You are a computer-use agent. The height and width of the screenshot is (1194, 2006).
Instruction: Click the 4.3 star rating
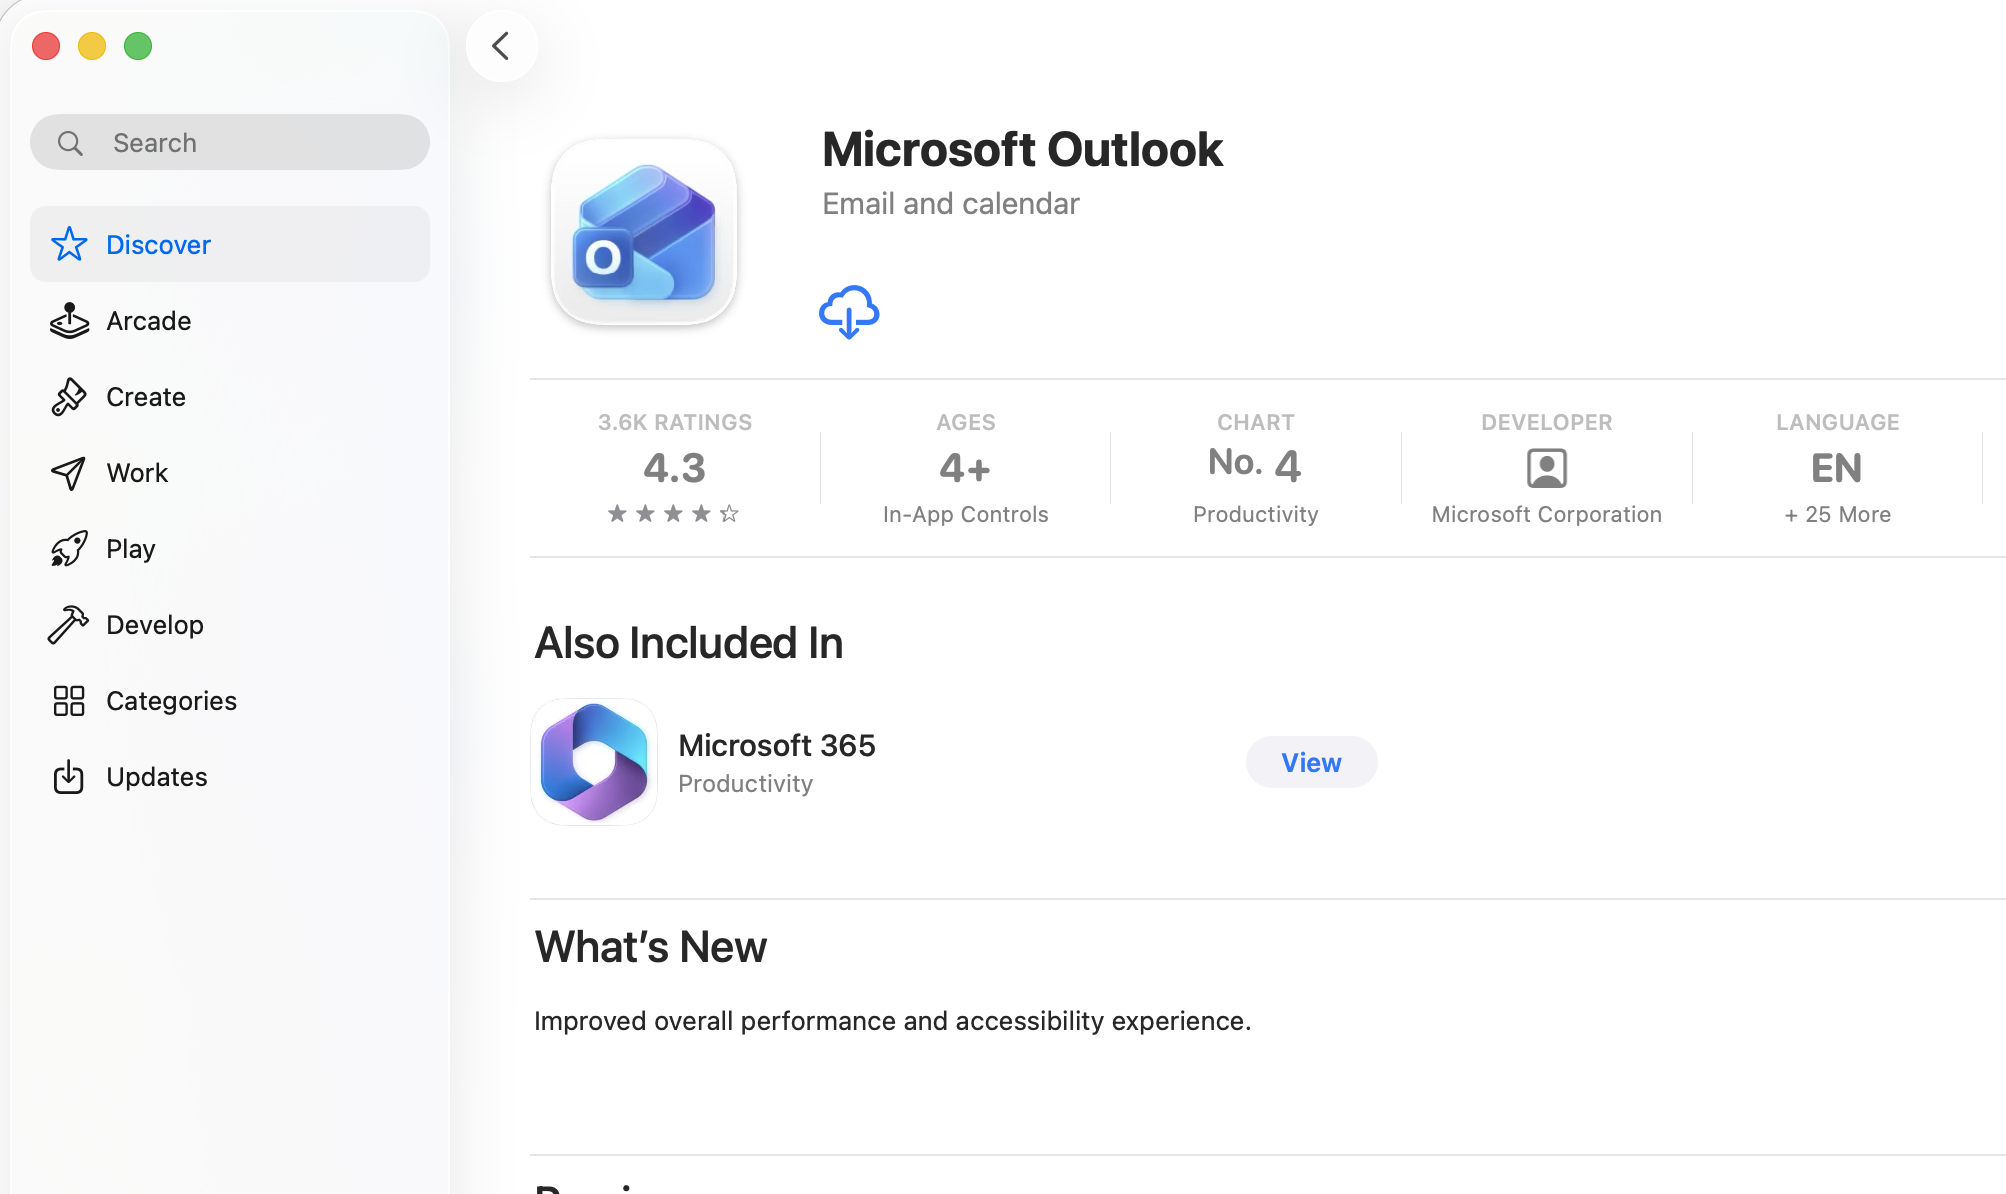tap(674, 468)
